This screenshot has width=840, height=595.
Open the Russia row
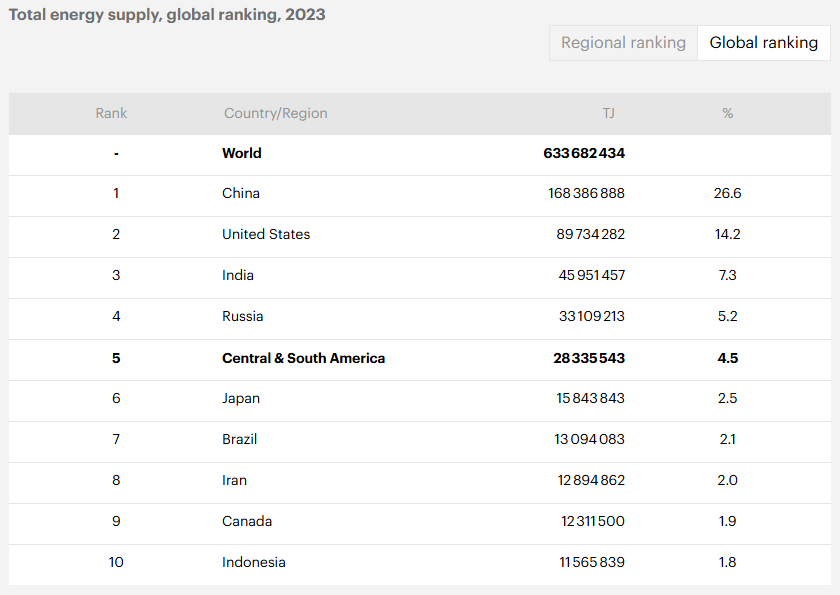coord(243,316)
